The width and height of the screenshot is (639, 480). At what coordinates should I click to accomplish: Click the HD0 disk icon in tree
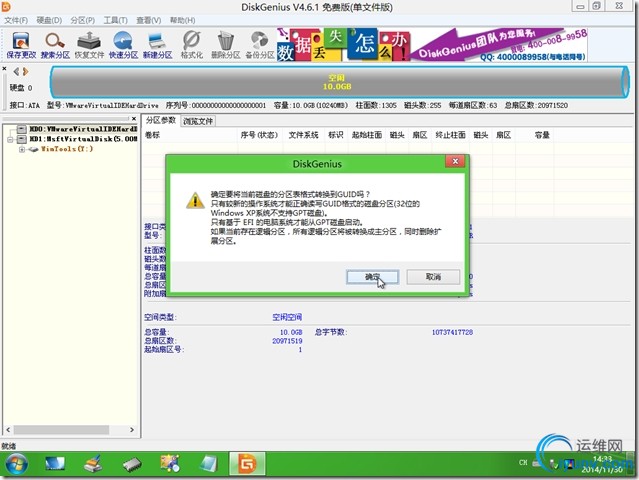pyautogui.click(x=22, y=129)
